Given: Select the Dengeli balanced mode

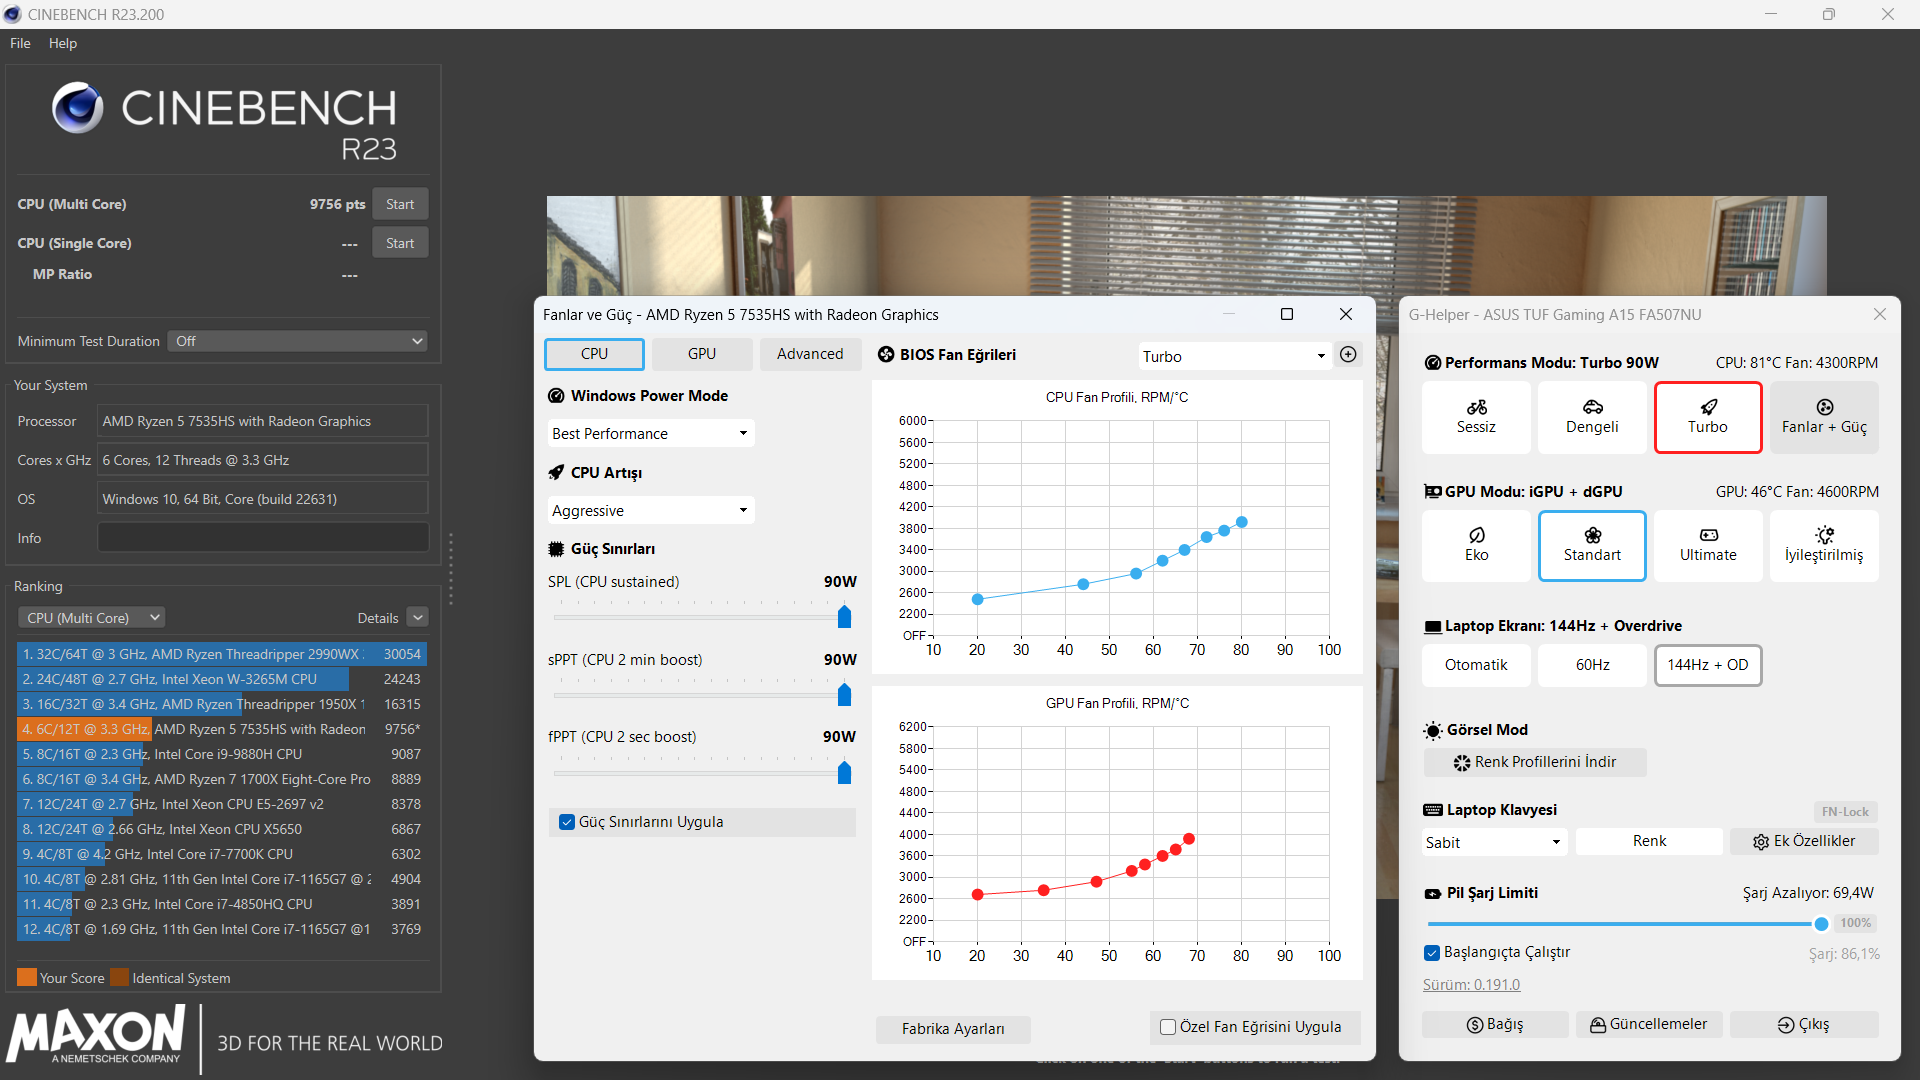Looking at the screenshot, I should point(1592,417).
